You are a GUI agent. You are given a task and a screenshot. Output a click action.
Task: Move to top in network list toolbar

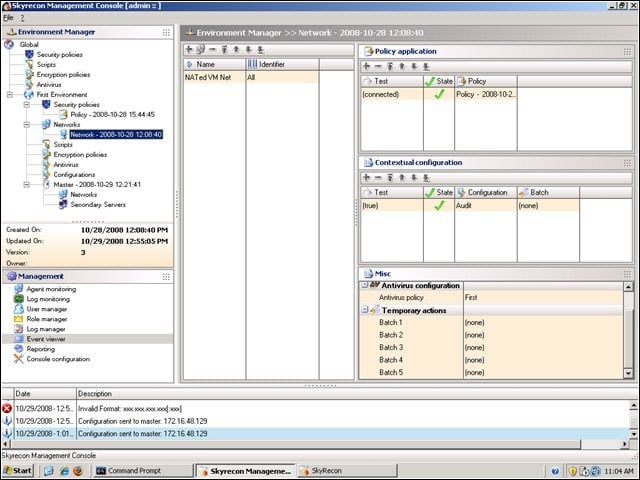click(x=224, y=50)
